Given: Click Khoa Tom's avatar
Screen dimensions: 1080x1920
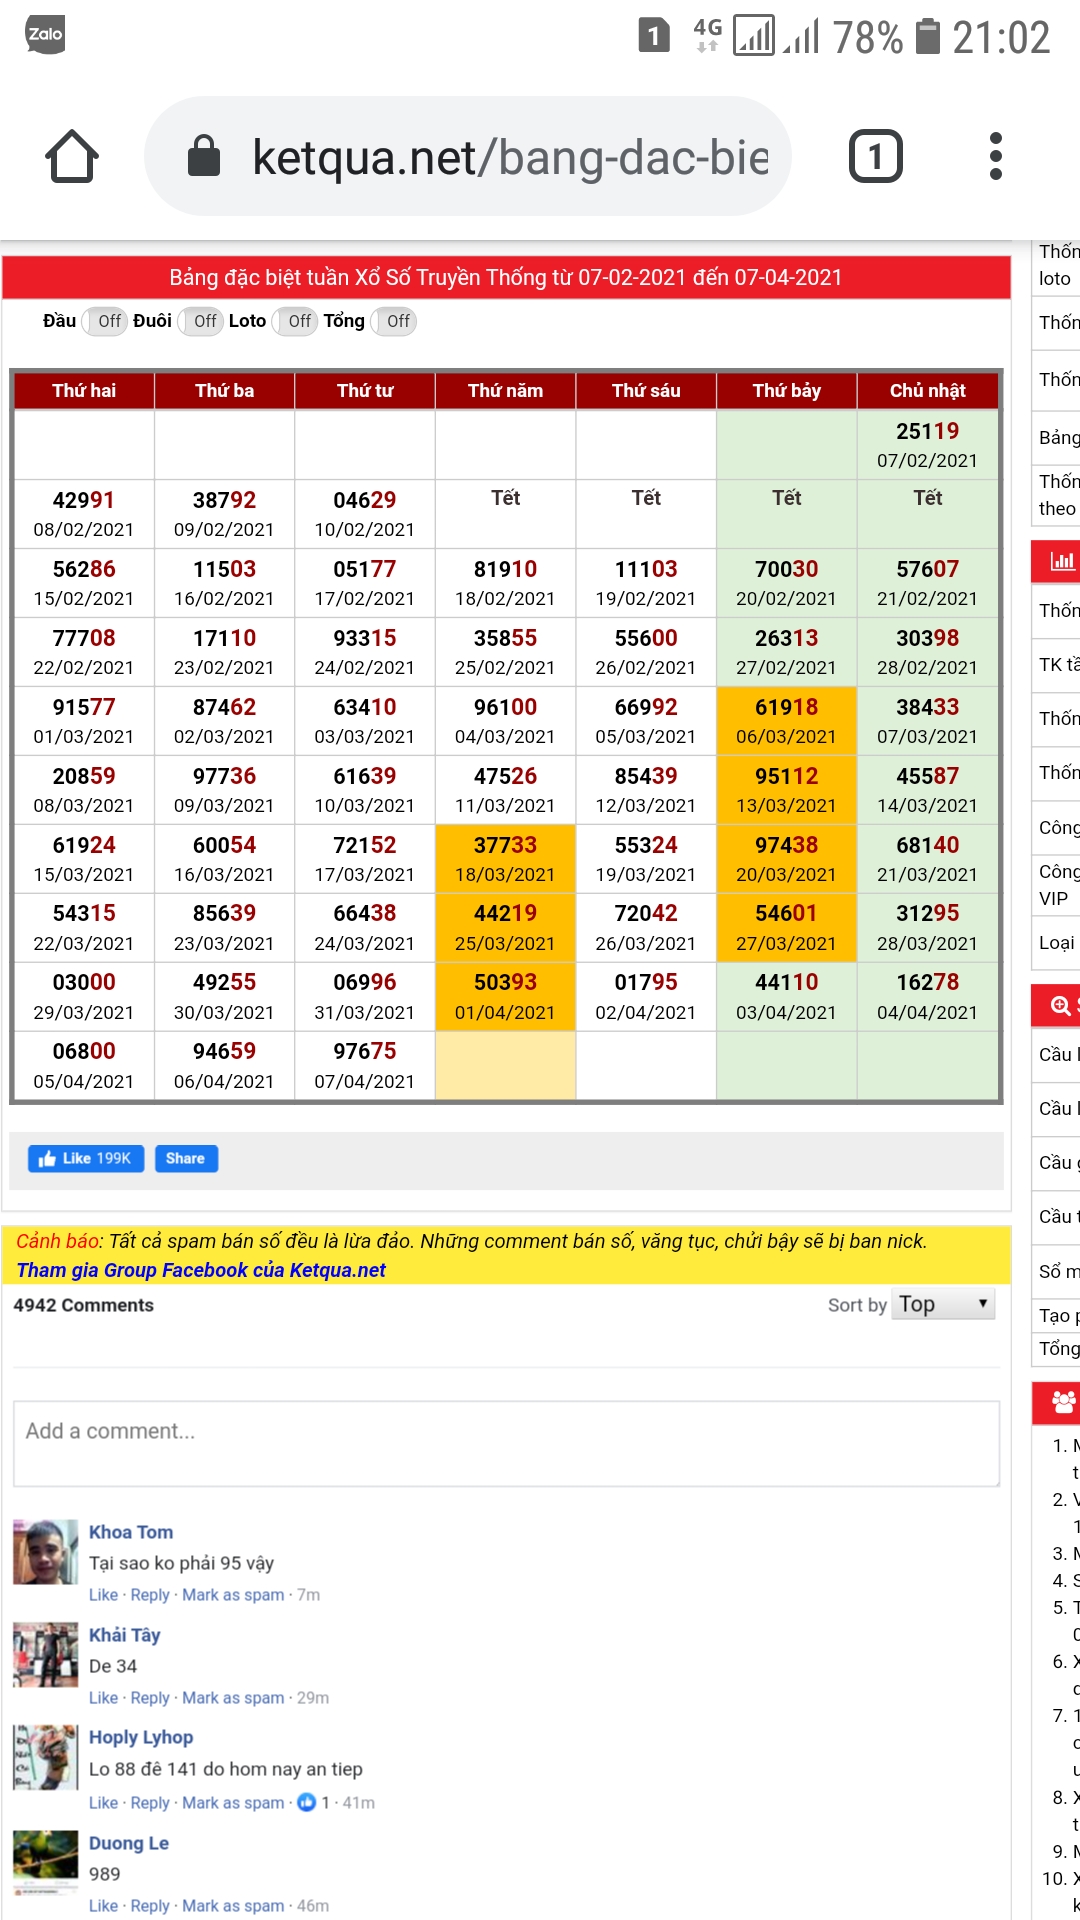Looking at the screenshot, I should pyautogui.click(x=45, y=1552).
